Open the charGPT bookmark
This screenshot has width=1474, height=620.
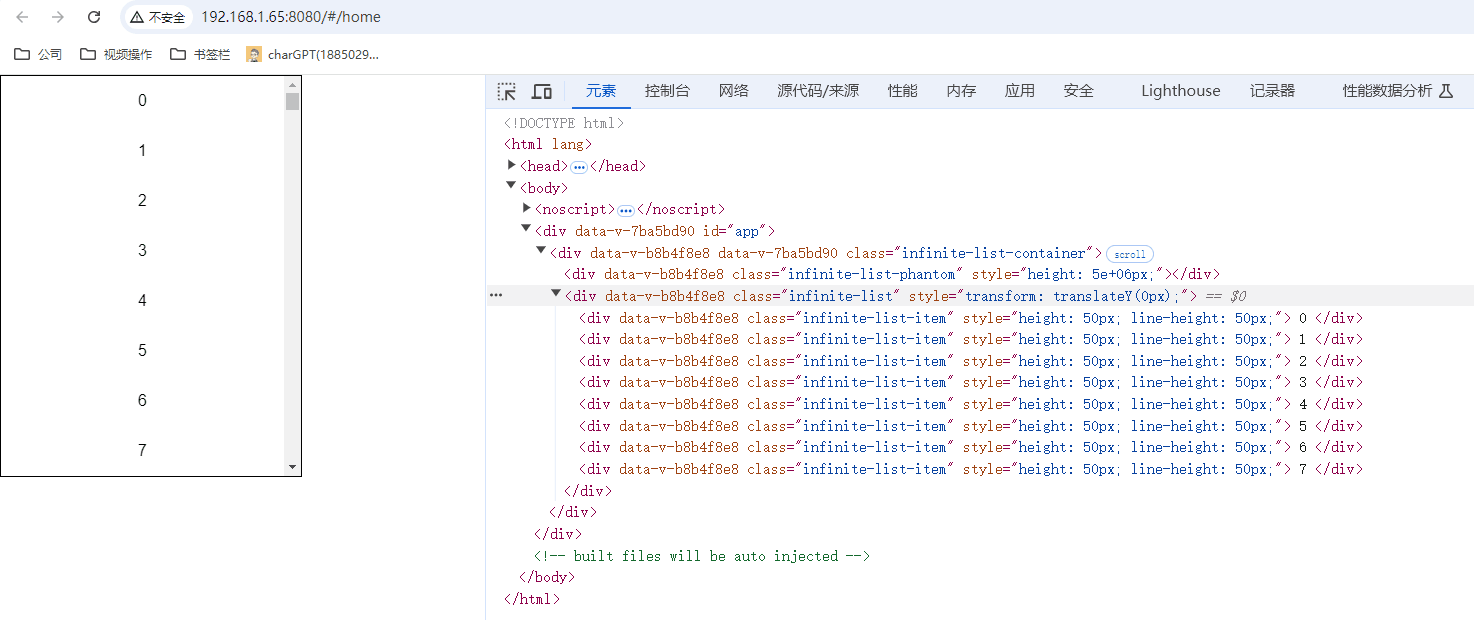click(313, 54)
